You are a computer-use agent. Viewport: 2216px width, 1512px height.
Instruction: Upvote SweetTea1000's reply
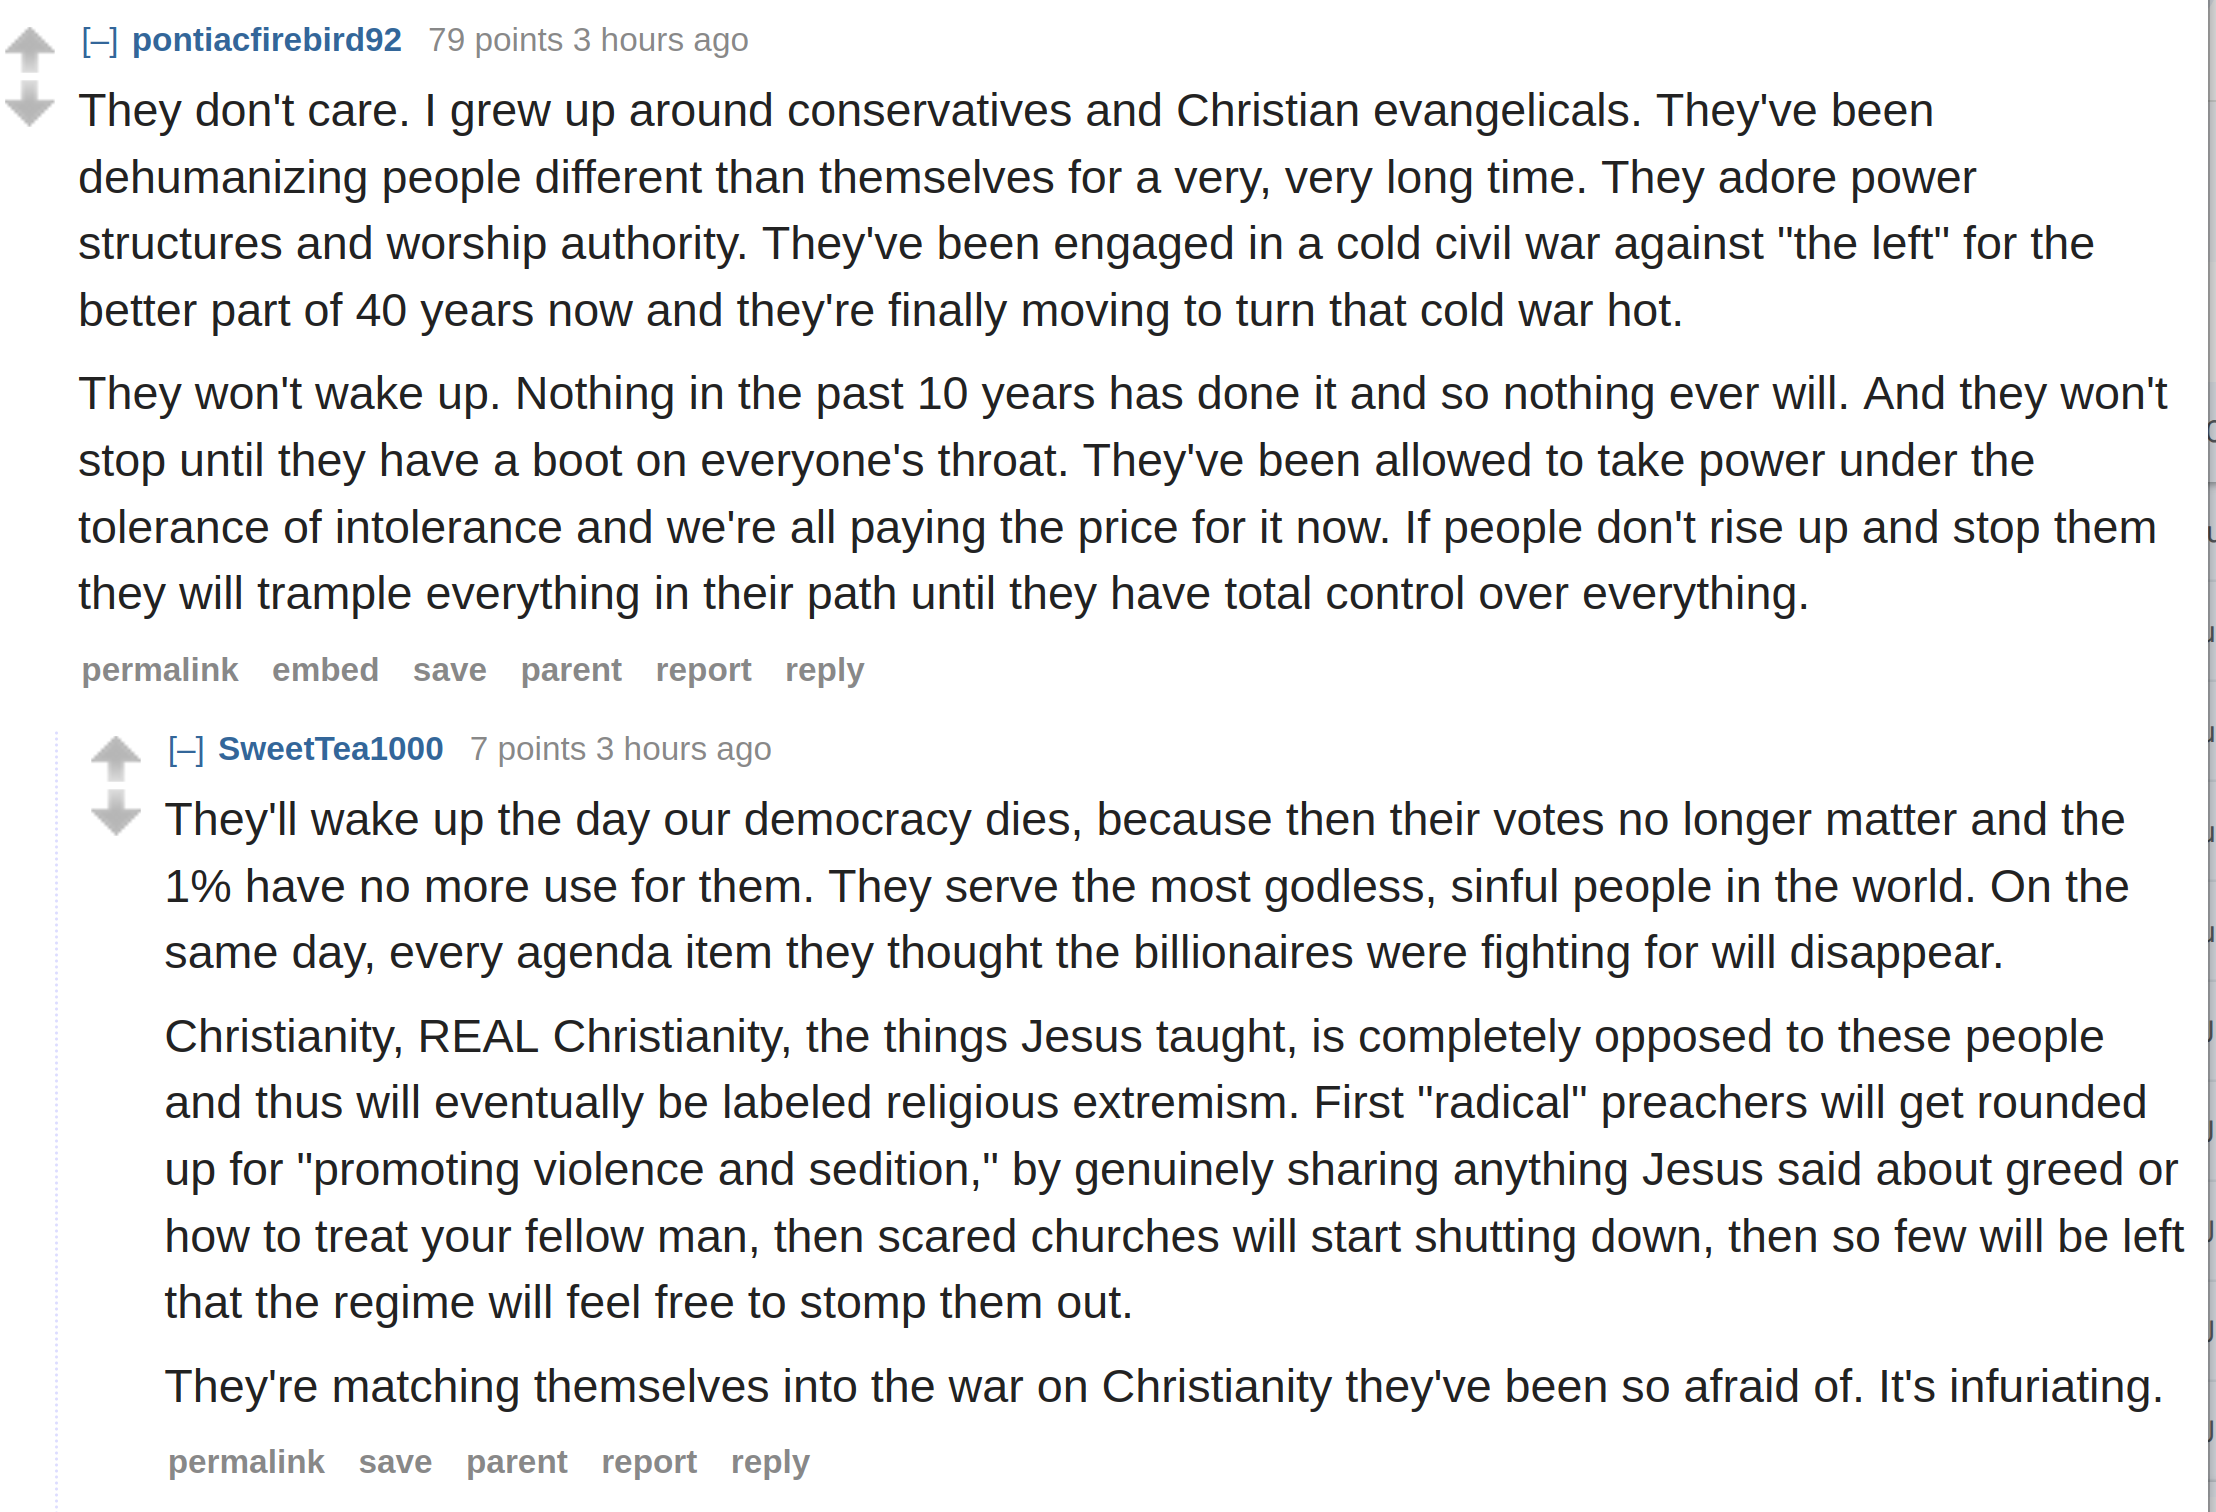click(116, 758)
